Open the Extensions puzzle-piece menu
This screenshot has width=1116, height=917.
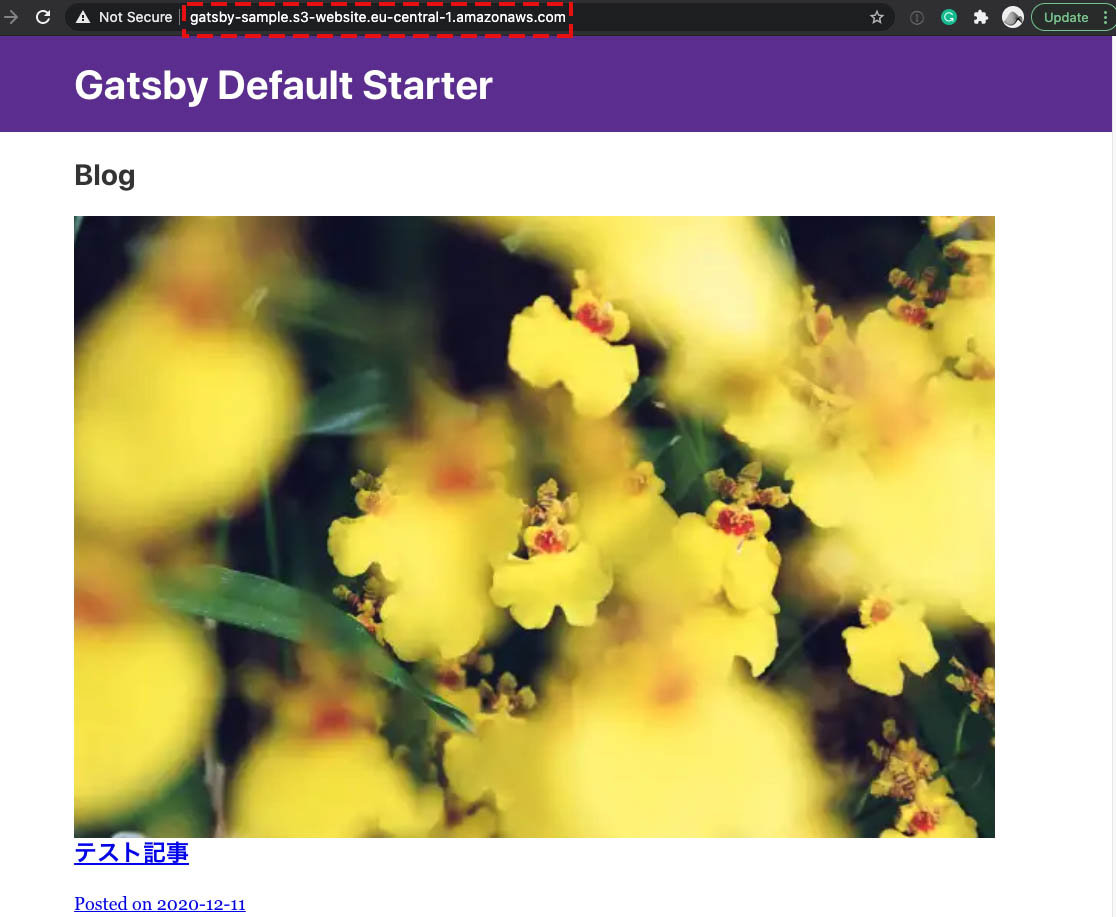click(980, 17)
